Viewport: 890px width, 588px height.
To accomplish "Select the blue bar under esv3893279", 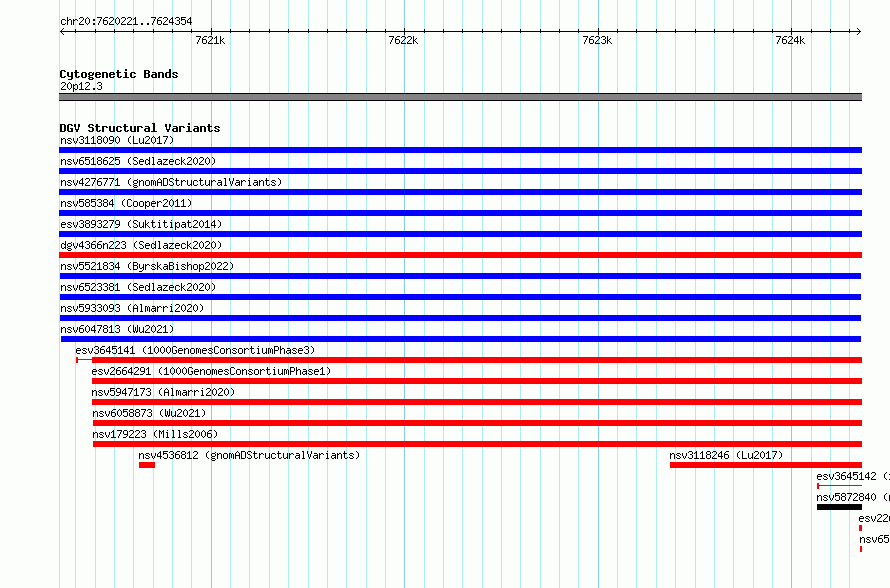I will click(x=460, y=234).
